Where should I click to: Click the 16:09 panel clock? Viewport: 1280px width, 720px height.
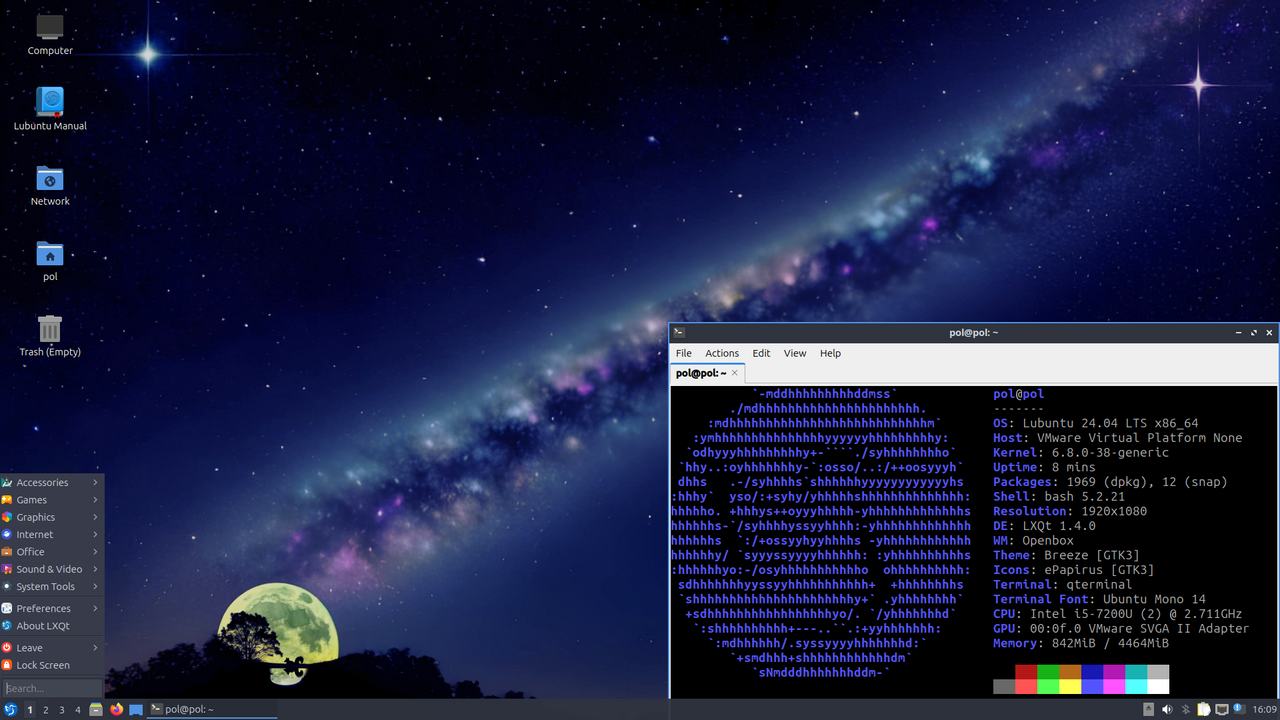1265,710
